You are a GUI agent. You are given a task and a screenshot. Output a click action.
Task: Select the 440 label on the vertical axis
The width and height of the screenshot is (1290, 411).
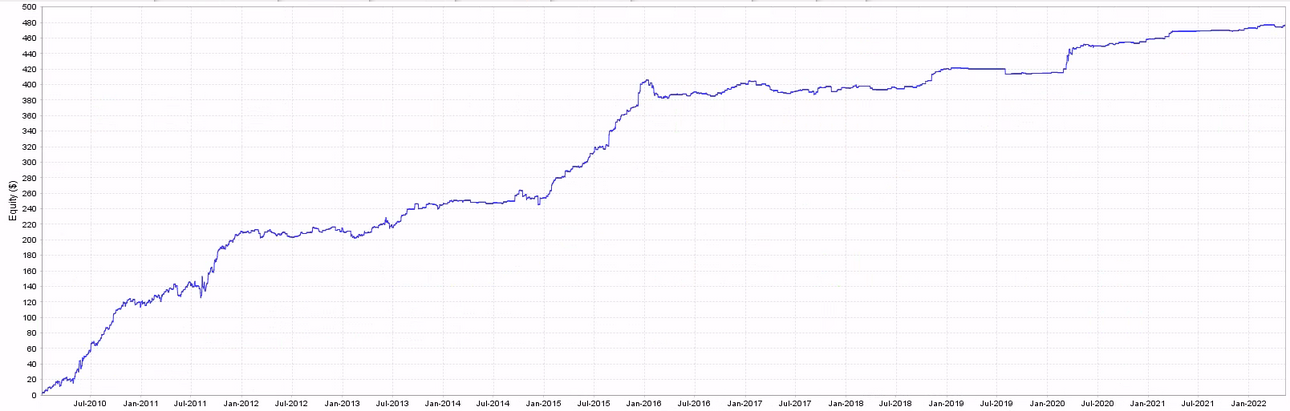coord(29,54)
